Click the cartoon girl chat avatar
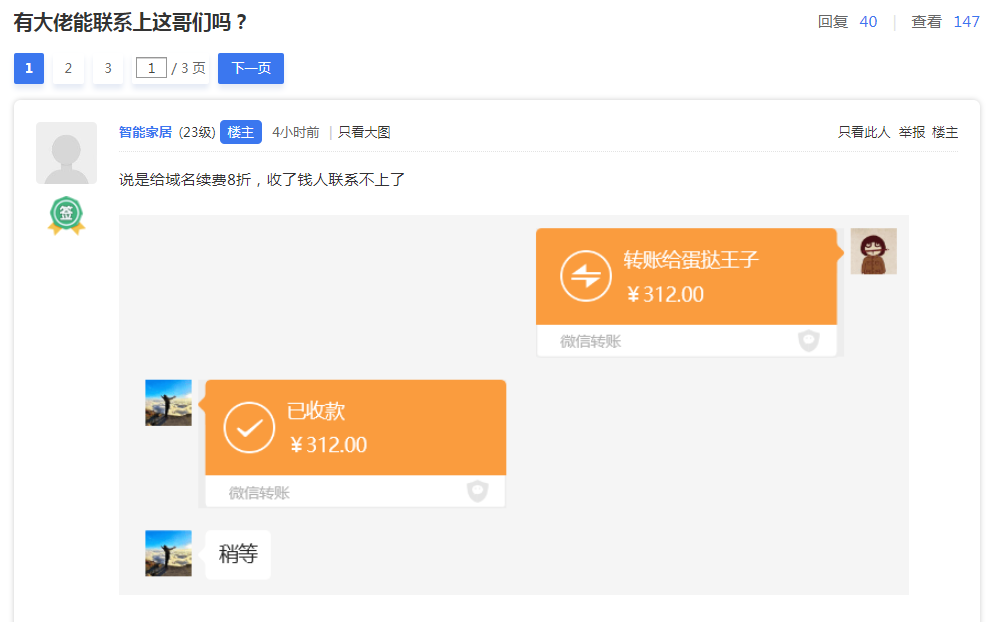This screenshot has height=622, width=986. pos(873,251)
